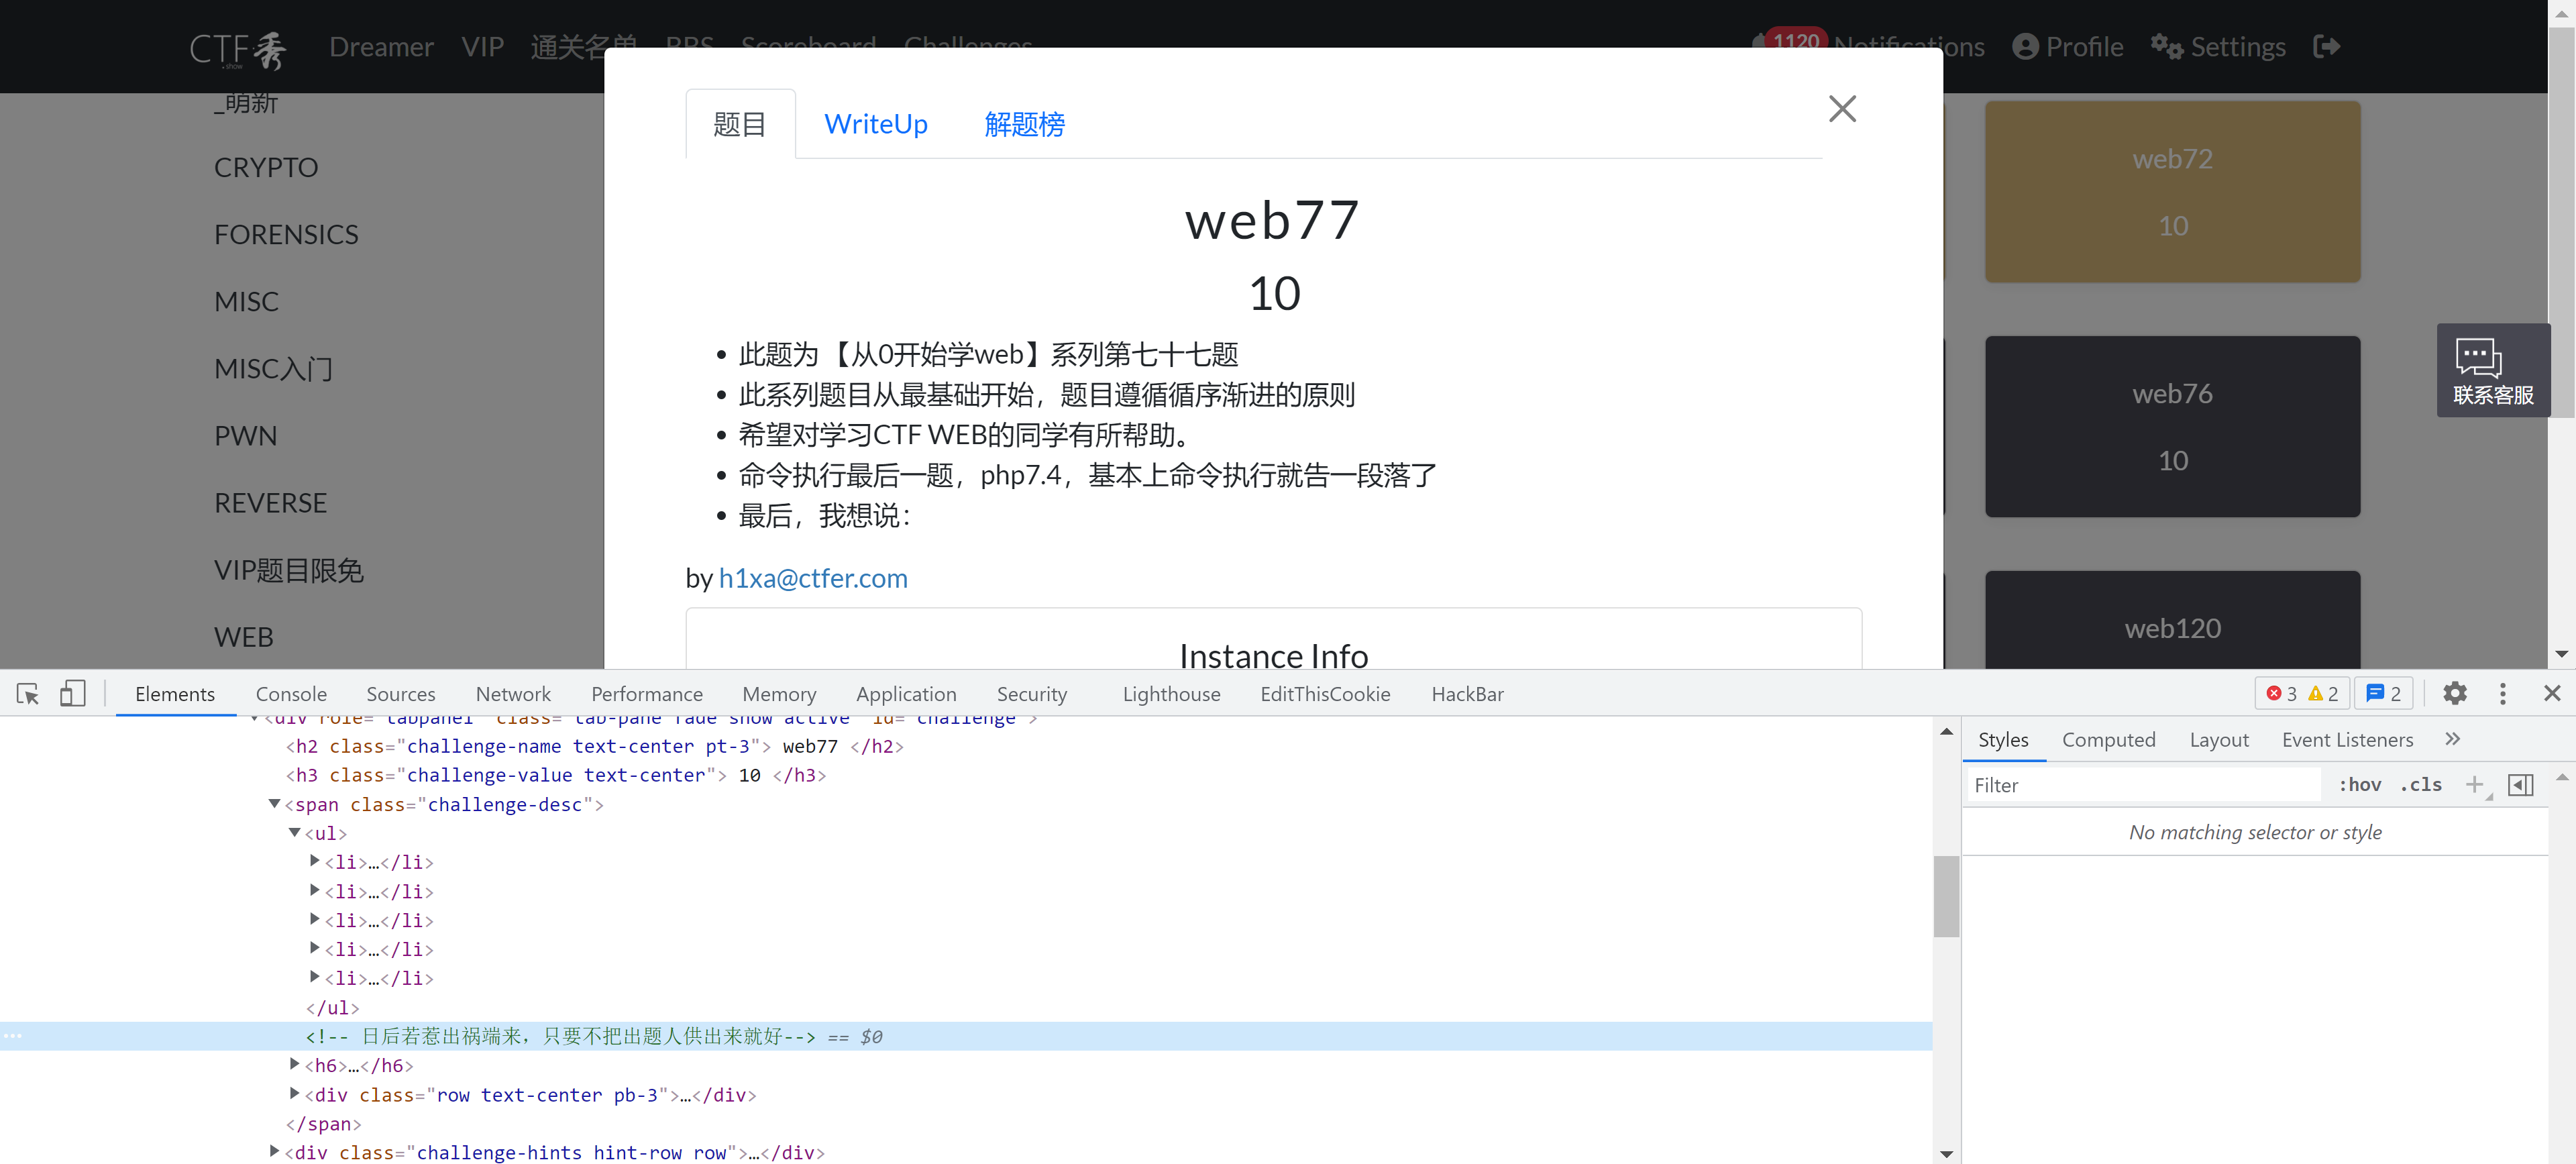Viewport: 2576px width, 1164px height.
Task: Expand the first li element in ul
Action: pyautogui.click(x=315, y=861)
